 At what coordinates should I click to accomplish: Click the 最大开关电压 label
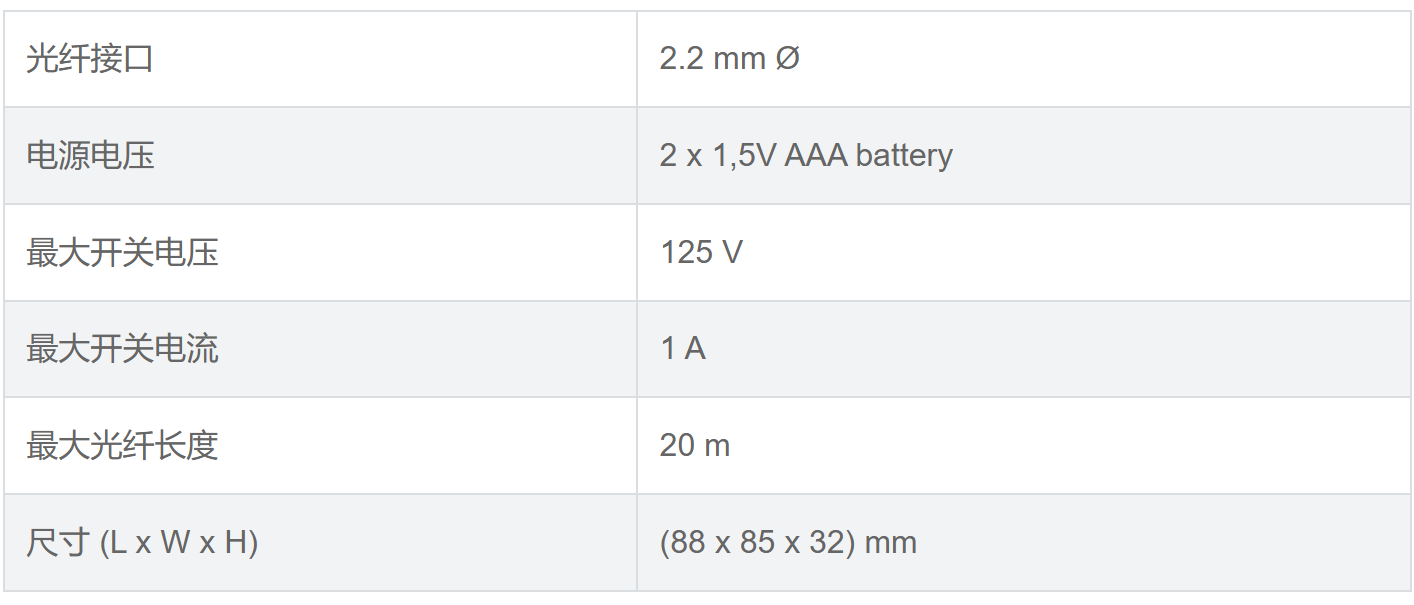[122, 253]
